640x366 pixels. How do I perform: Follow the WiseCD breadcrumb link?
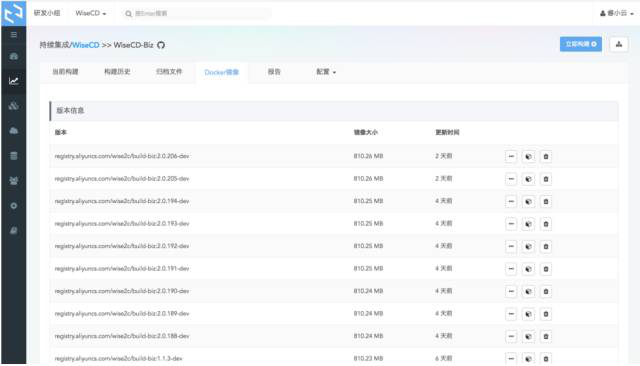click(85, 45)
